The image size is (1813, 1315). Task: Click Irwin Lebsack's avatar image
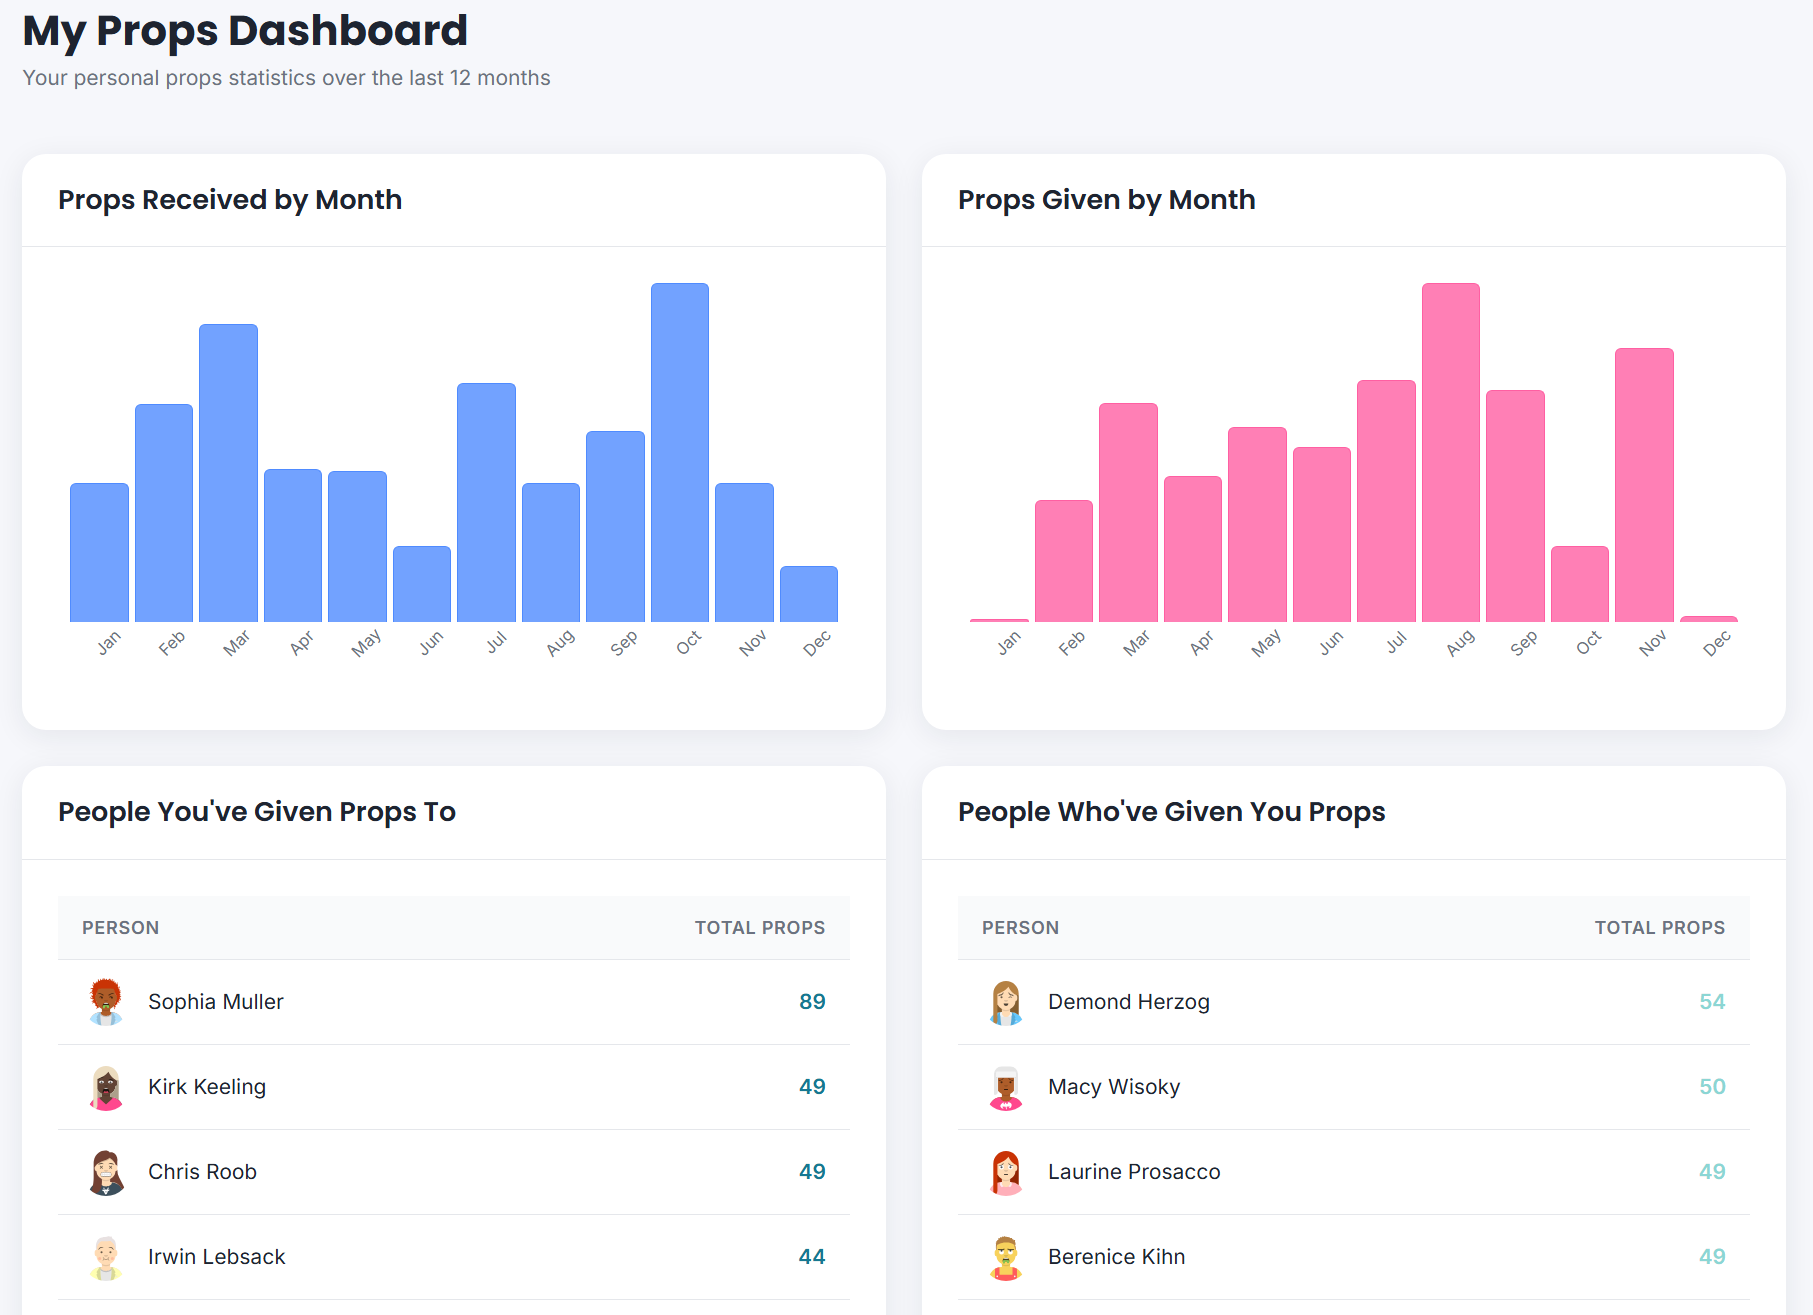106,1256
